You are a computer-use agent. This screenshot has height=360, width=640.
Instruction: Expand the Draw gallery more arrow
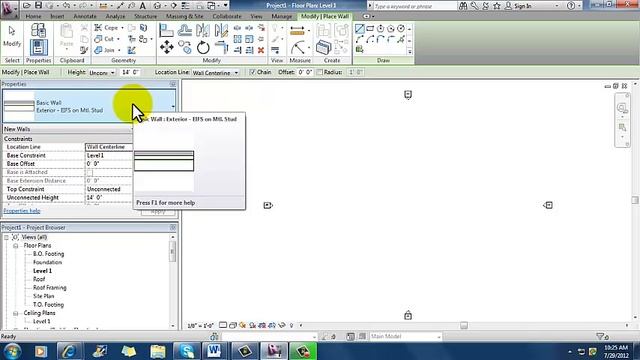[409, 52]
